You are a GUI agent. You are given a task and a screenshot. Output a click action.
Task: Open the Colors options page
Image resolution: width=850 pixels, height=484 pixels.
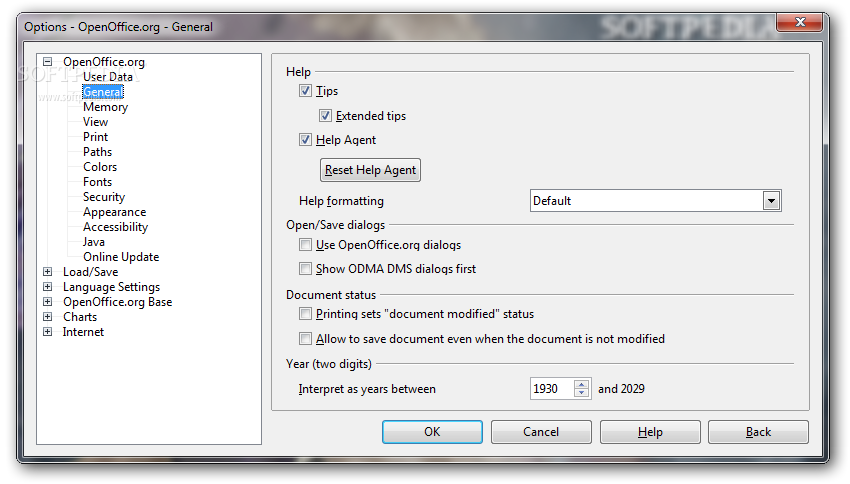(100, 167)
